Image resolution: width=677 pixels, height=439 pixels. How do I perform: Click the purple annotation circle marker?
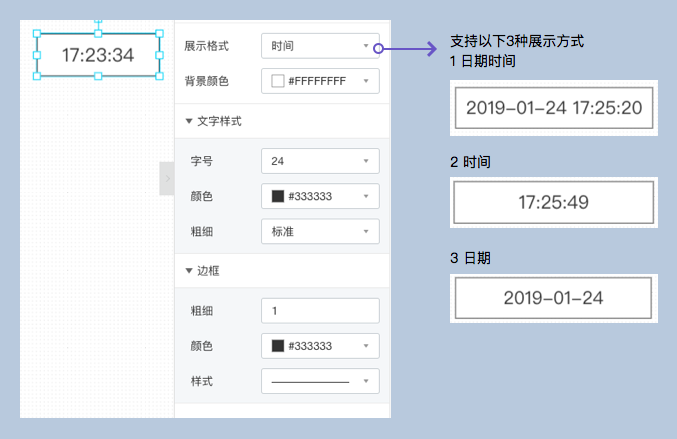[377, 47]
